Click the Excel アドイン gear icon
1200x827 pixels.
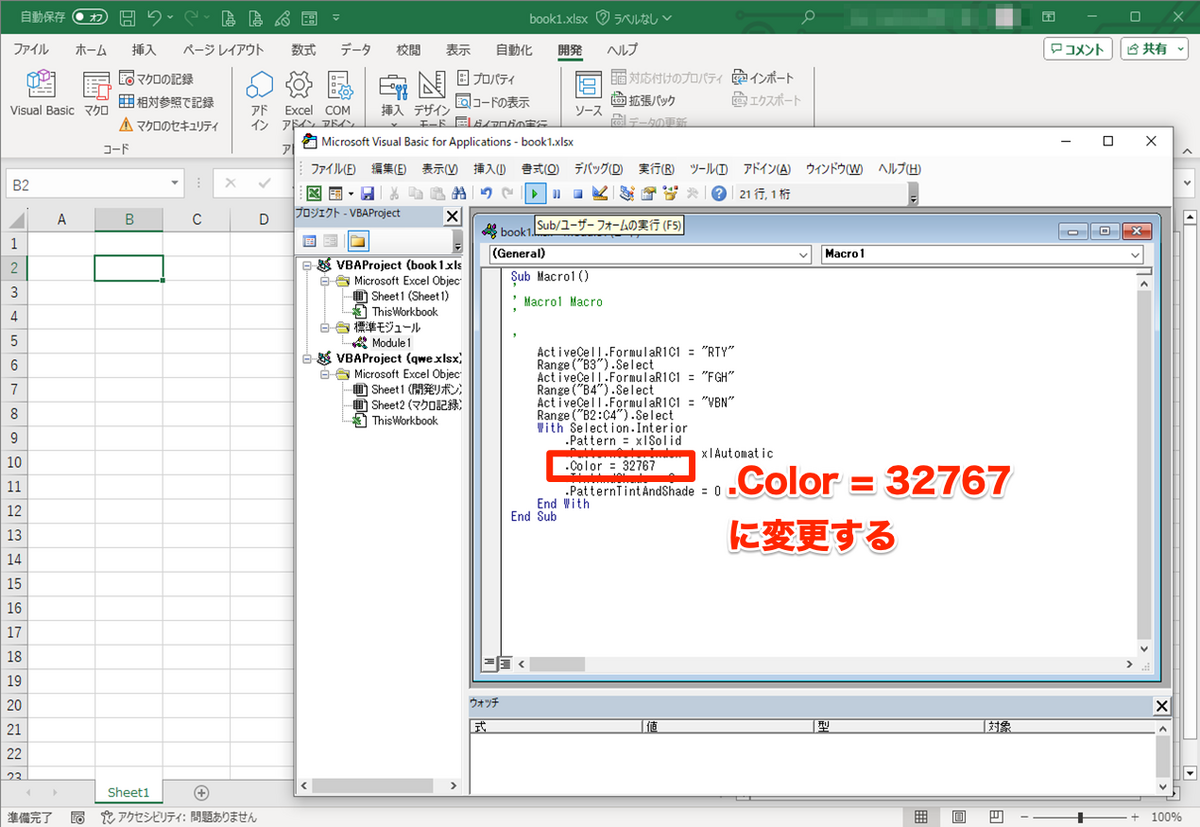[298, 84]
